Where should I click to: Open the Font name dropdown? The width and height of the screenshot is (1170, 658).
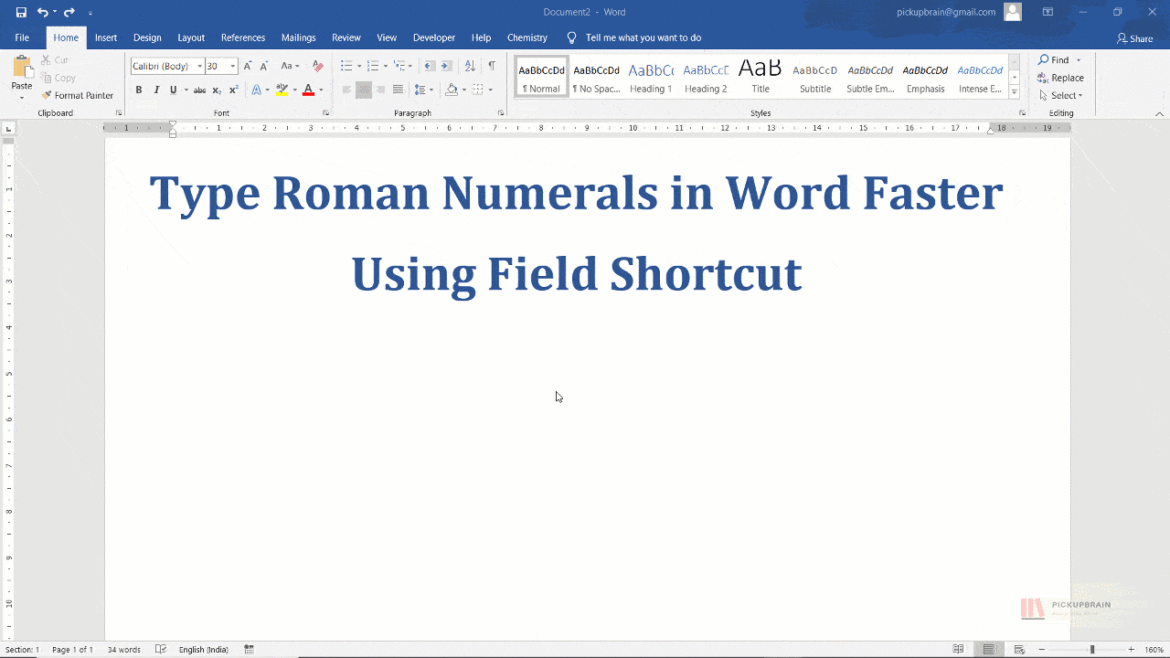(x=199, y=65)
